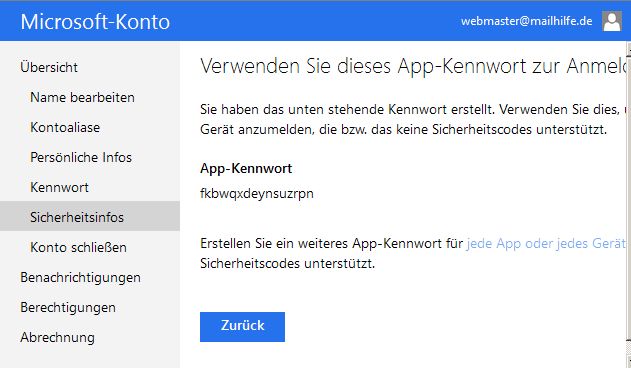
Task: Open the Sicherheitsinfos section
Action: point(90,216)
